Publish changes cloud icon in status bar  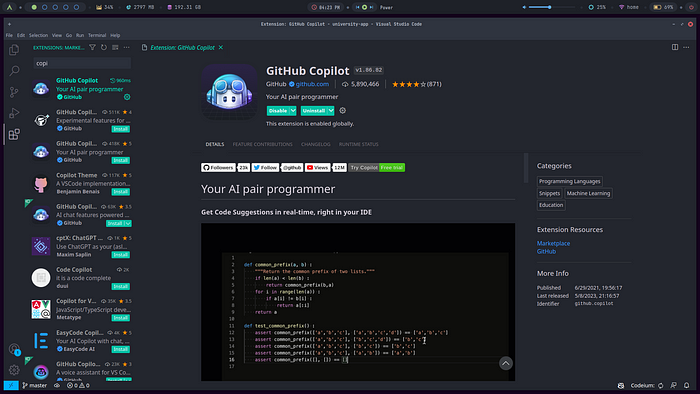(x=57, y=385)
